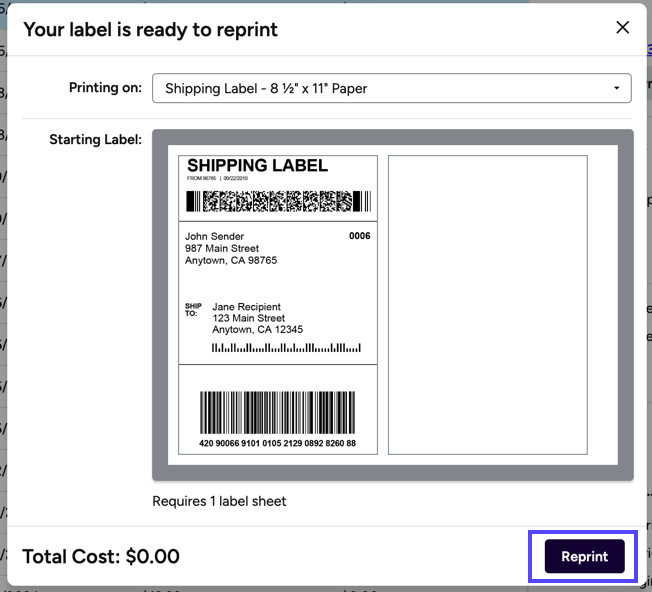Open the Printing on paper dropdown
Viewport: 652px width, 592px height.
click(x=391, y=88)
